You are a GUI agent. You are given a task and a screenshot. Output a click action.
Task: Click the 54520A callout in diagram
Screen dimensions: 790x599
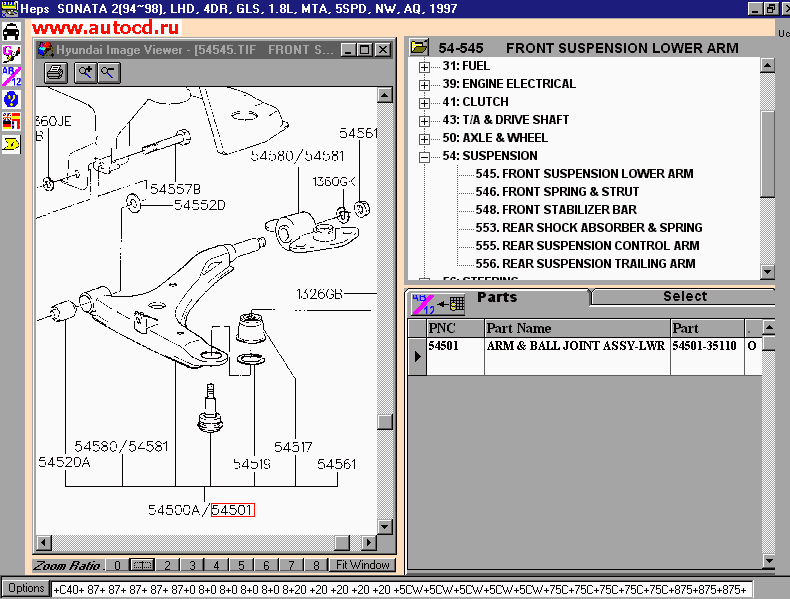64,462
